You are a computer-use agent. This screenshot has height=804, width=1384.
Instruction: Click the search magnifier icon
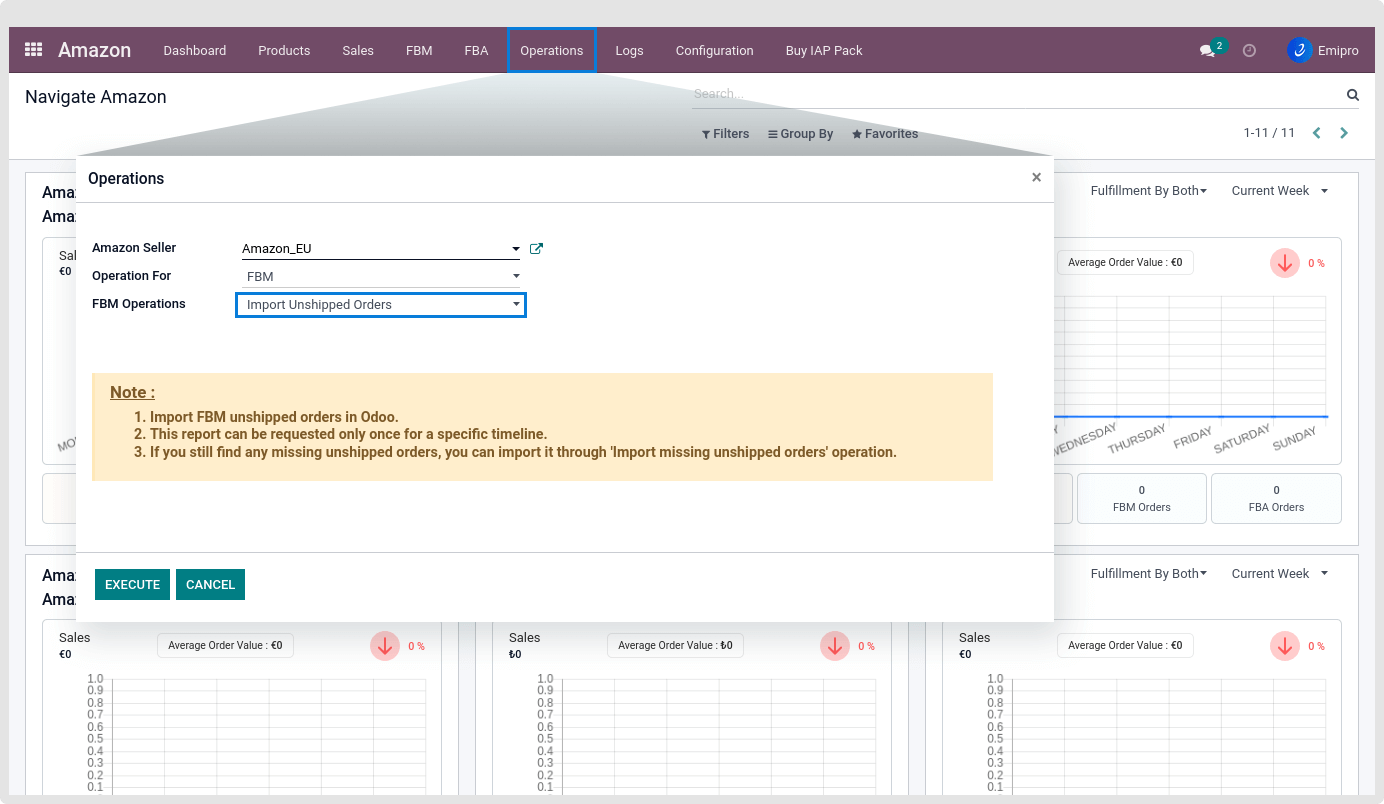pyautogui.click(x=1352, y=96)
